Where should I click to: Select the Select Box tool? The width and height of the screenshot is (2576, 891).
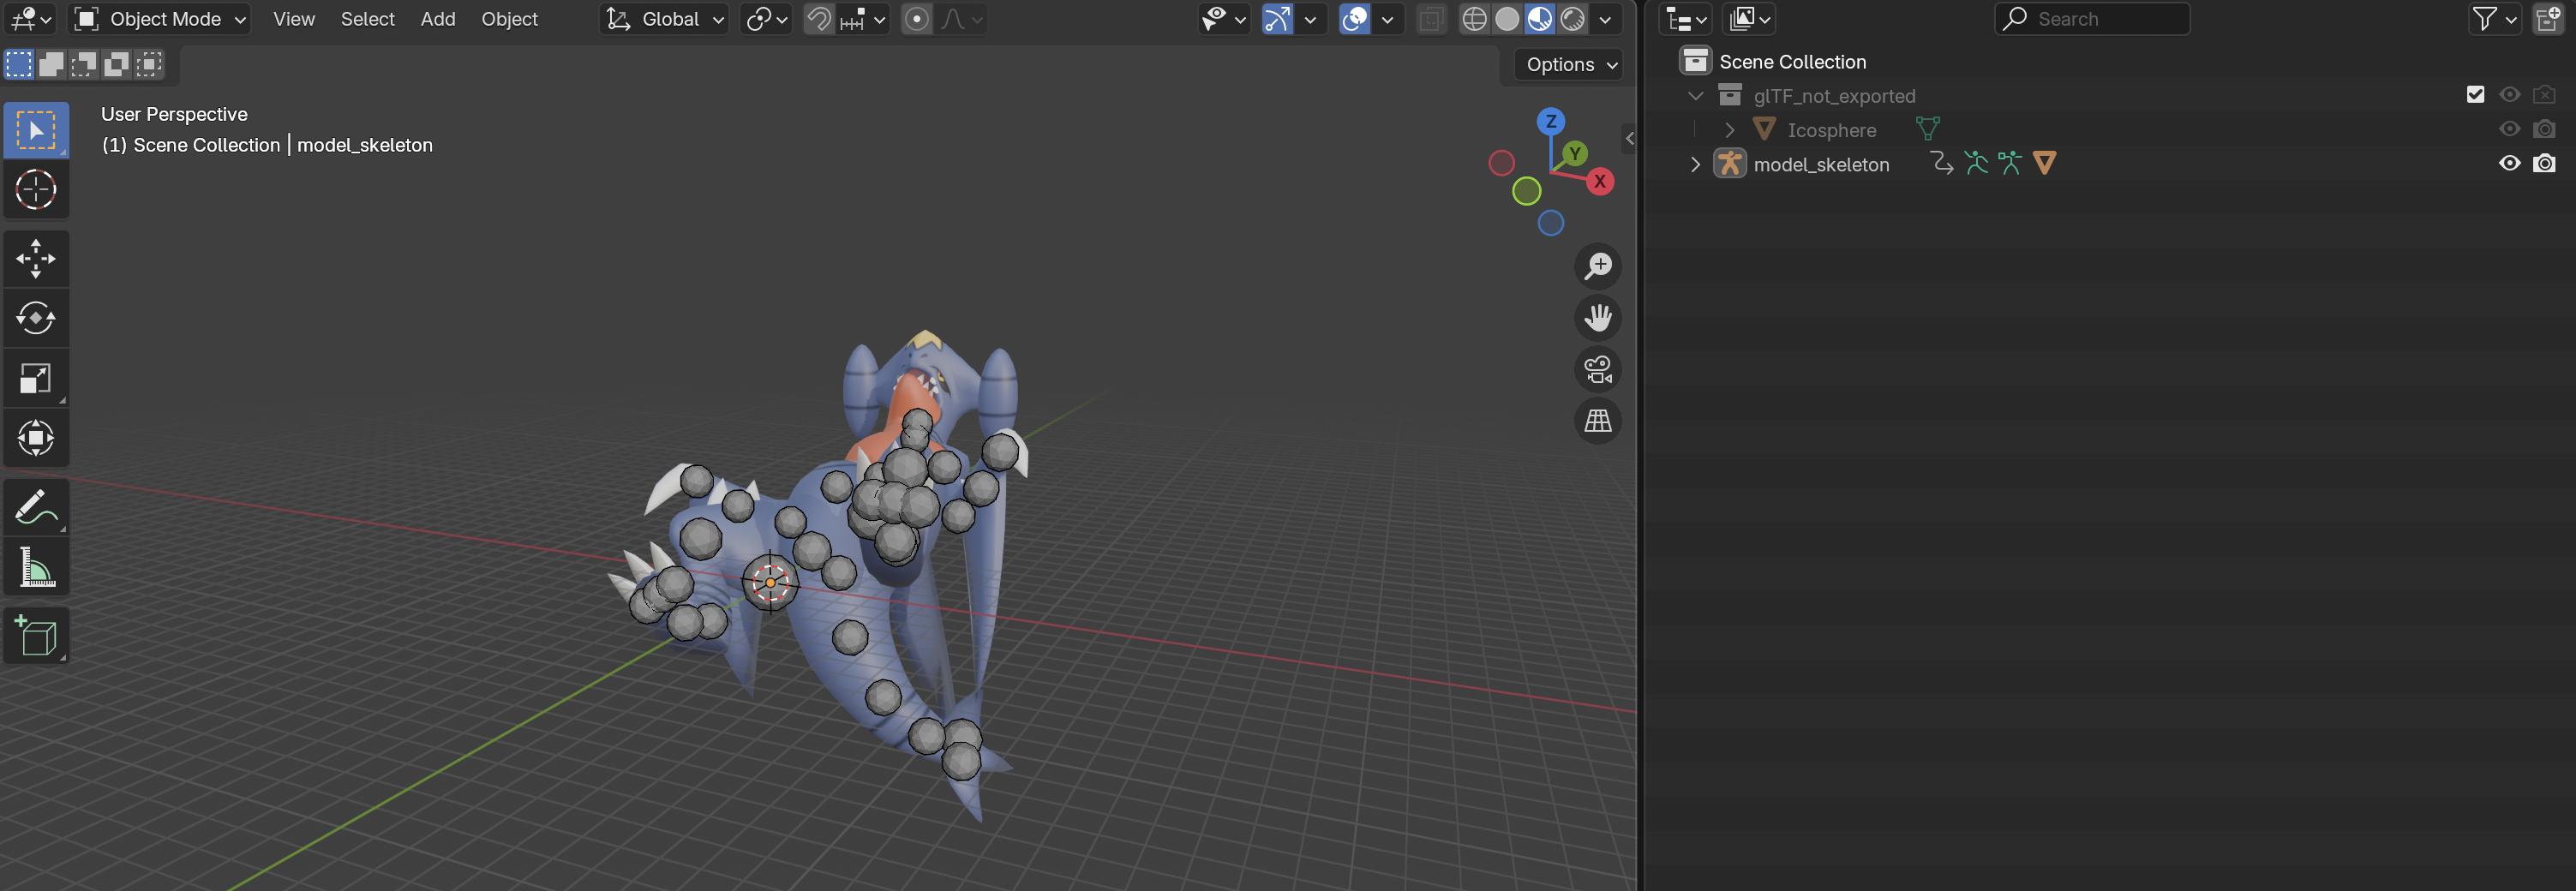(36, 130)
